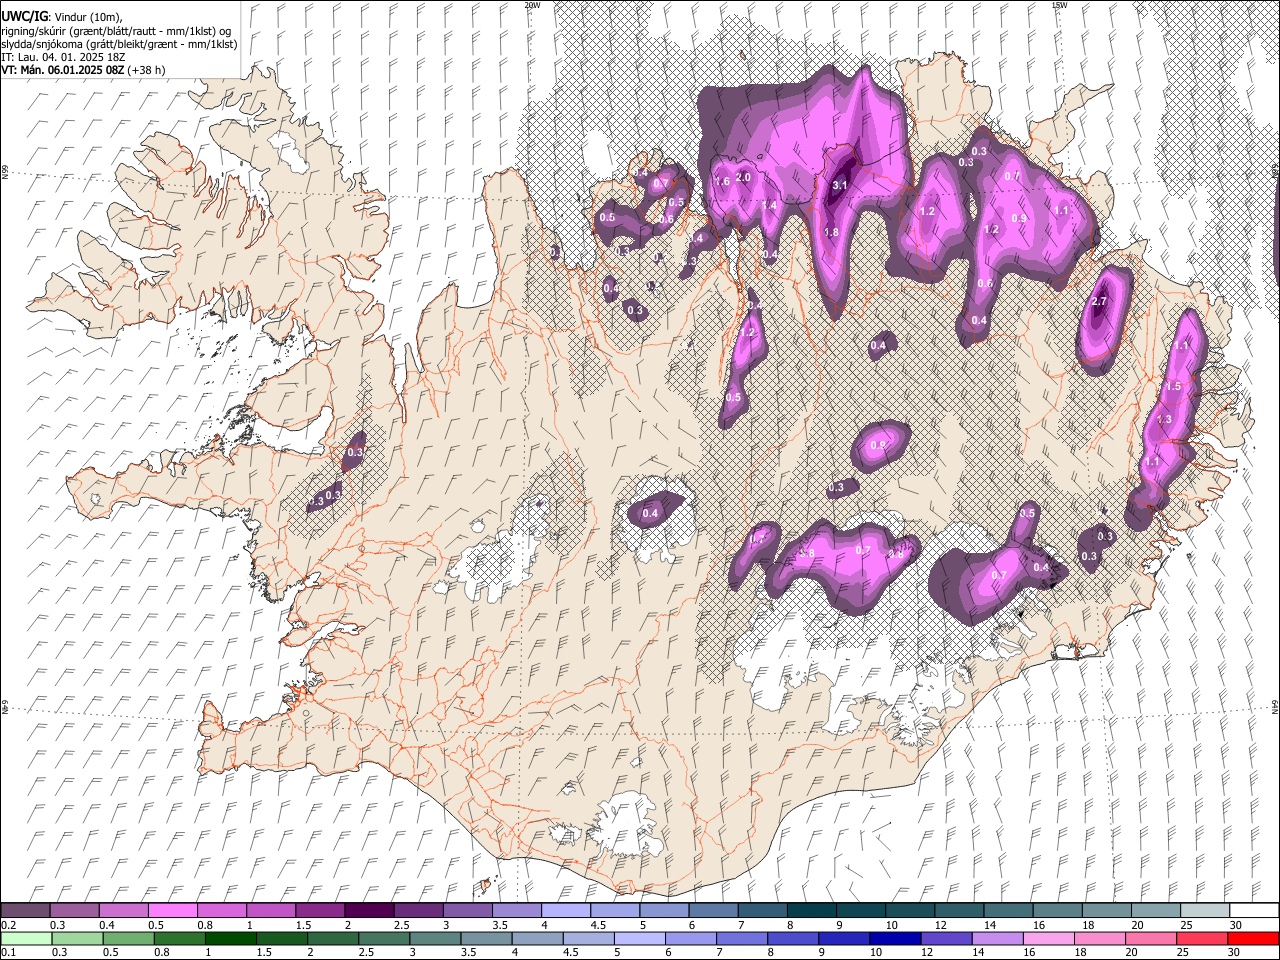The width and height of the screenshot is (1280, 960).
Task: Click the 'UWC/IG: Vindur (10m)' title line
Action: pyautogui.click(x=62, y=17)
